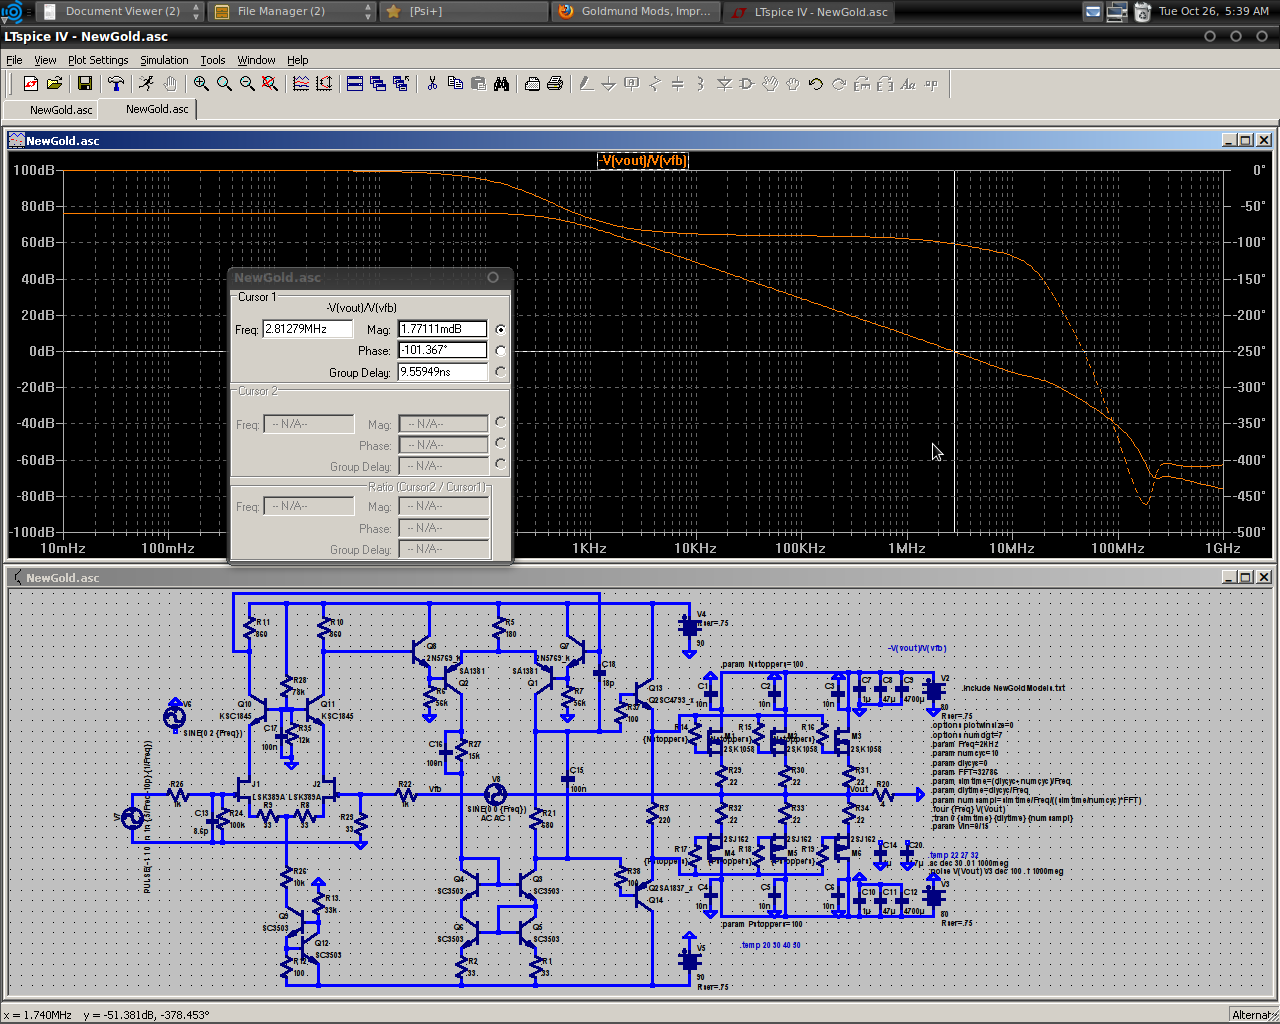Click the 1MHz x-axis label
The image size is (1280, 1024).
pyautogui.click(x=906, y=548)
